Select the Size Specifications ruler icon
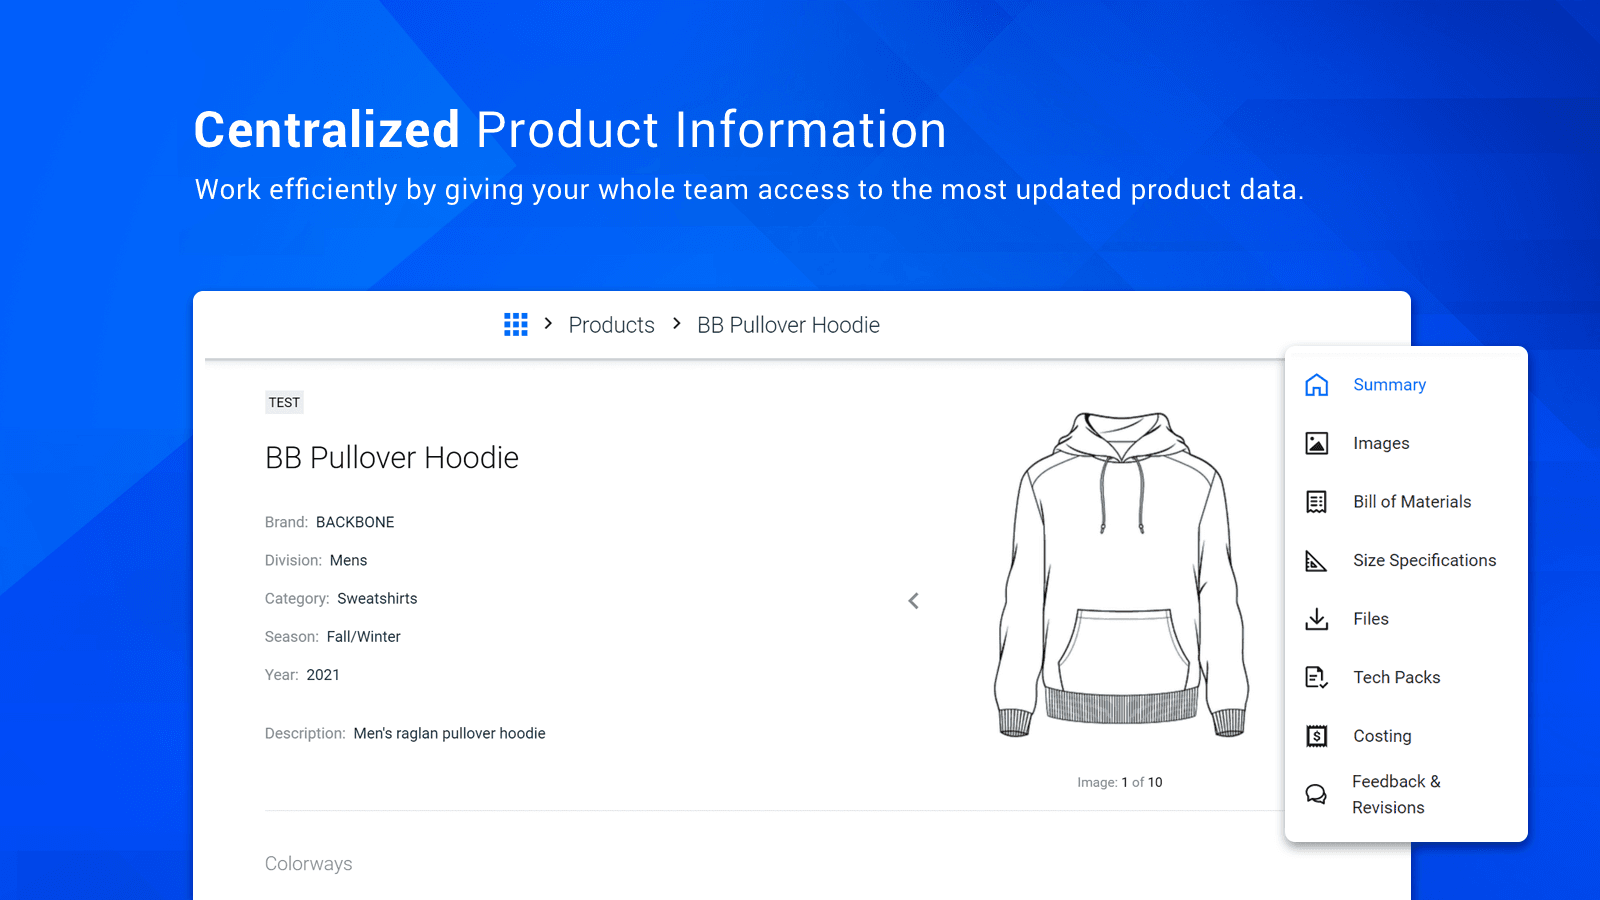The height and width of the screenshot is (900, 1600). [x=1316, y=560]
